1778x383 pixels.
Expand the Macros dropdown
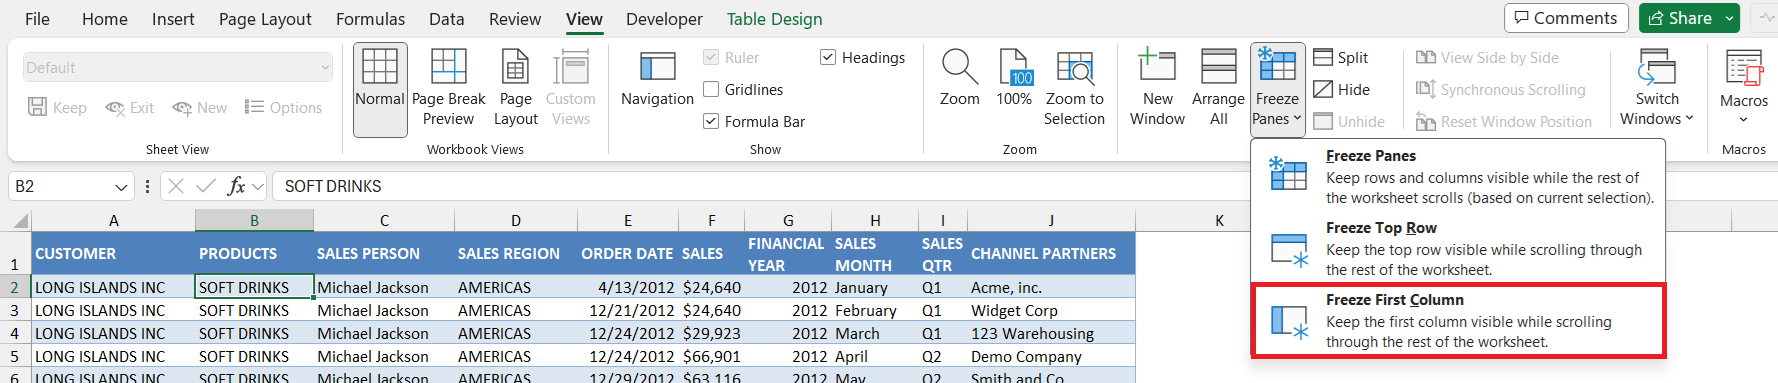pos(1744,88)
